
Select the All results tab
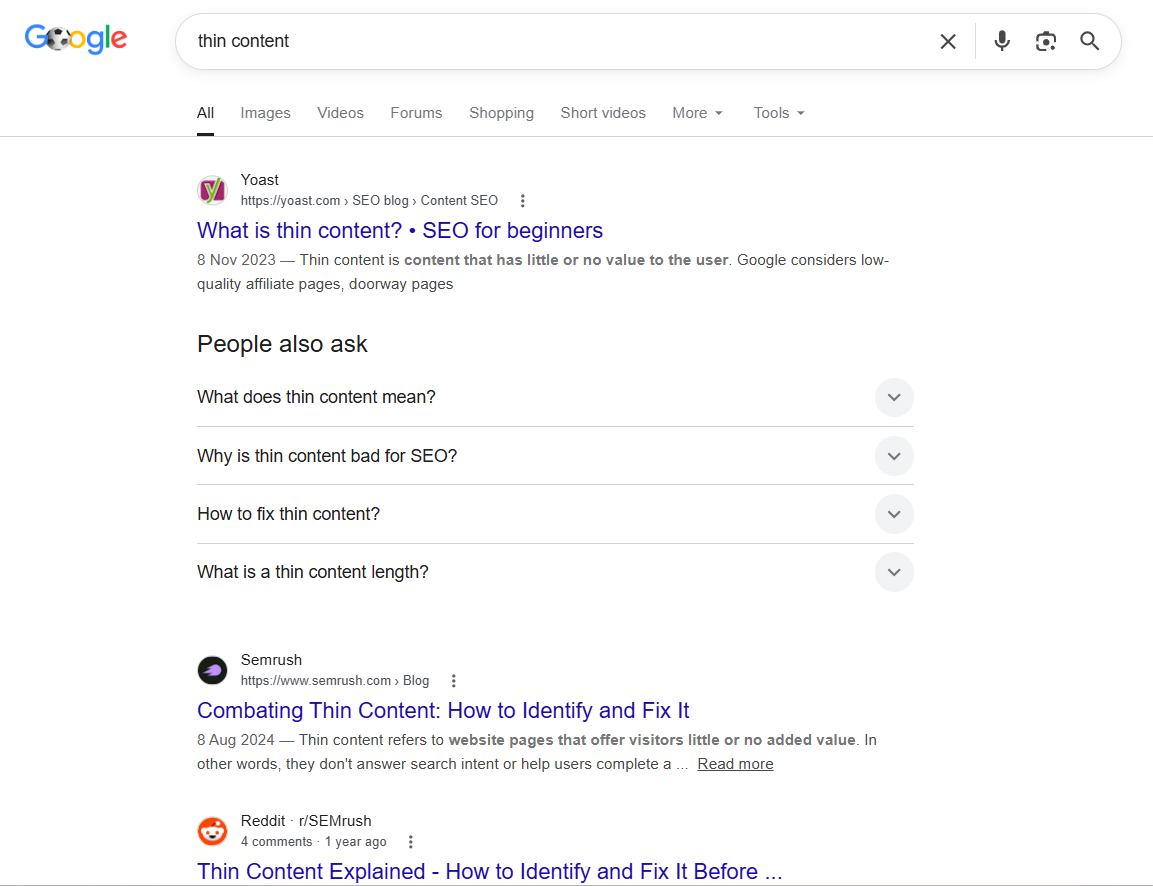click(x=205, y=113)
